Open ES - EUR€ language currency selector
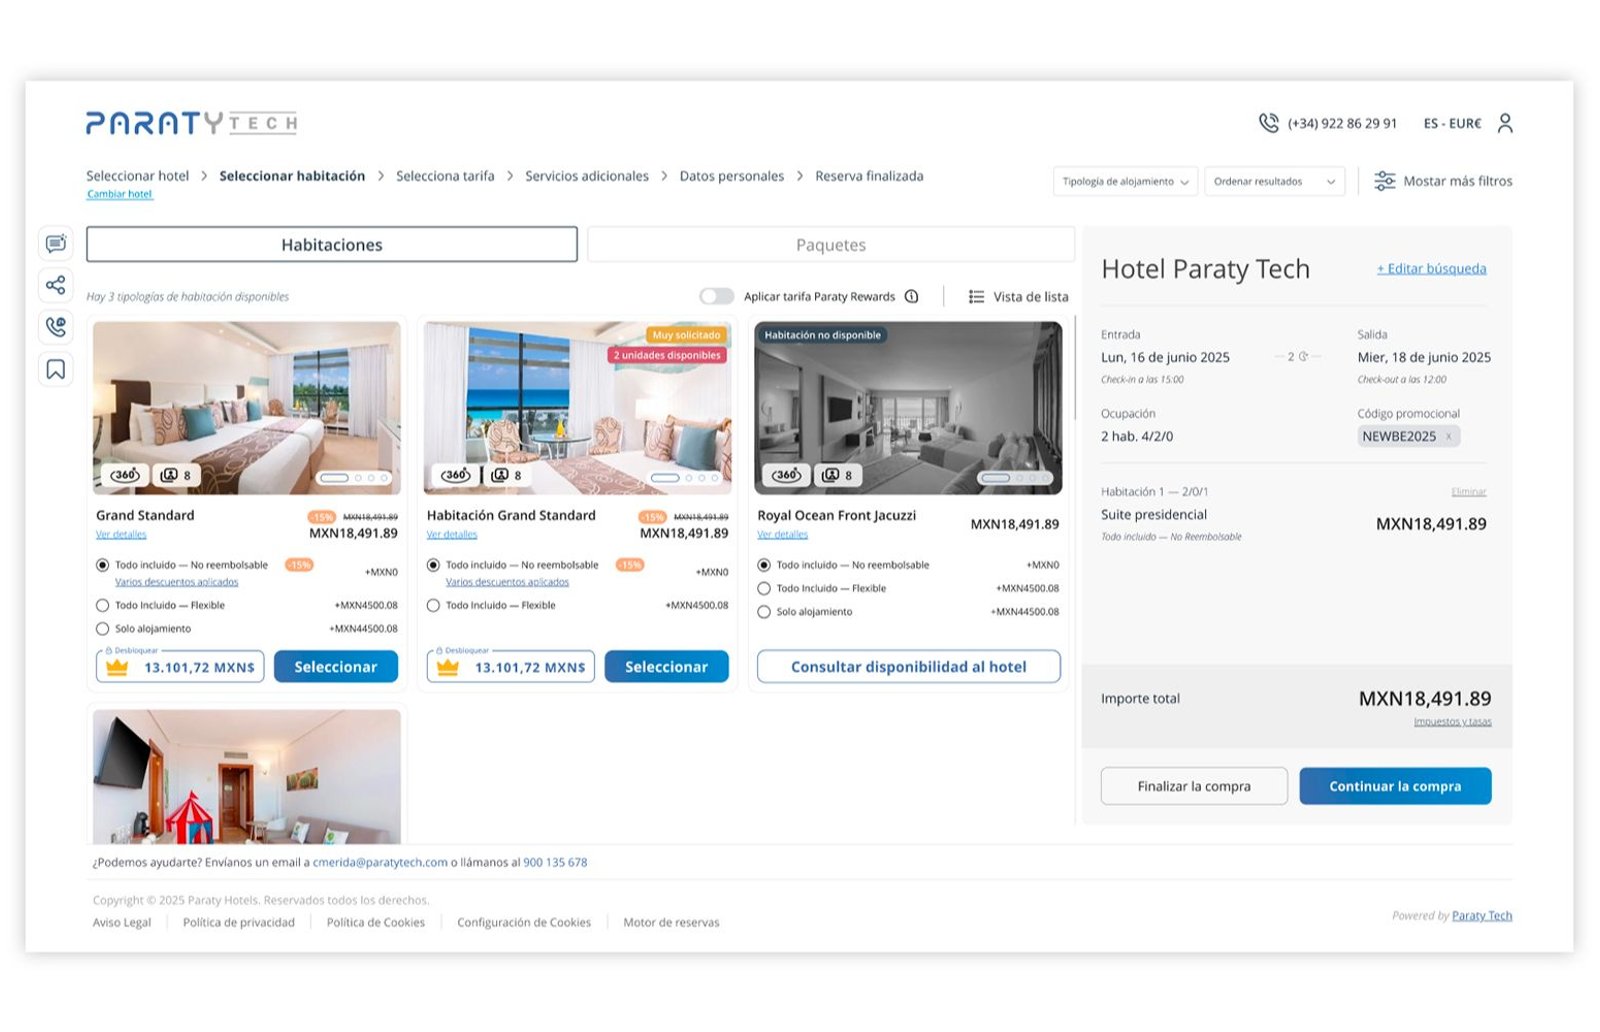Viewport: 1600px width, 1032px height. tap(1452, 123)
